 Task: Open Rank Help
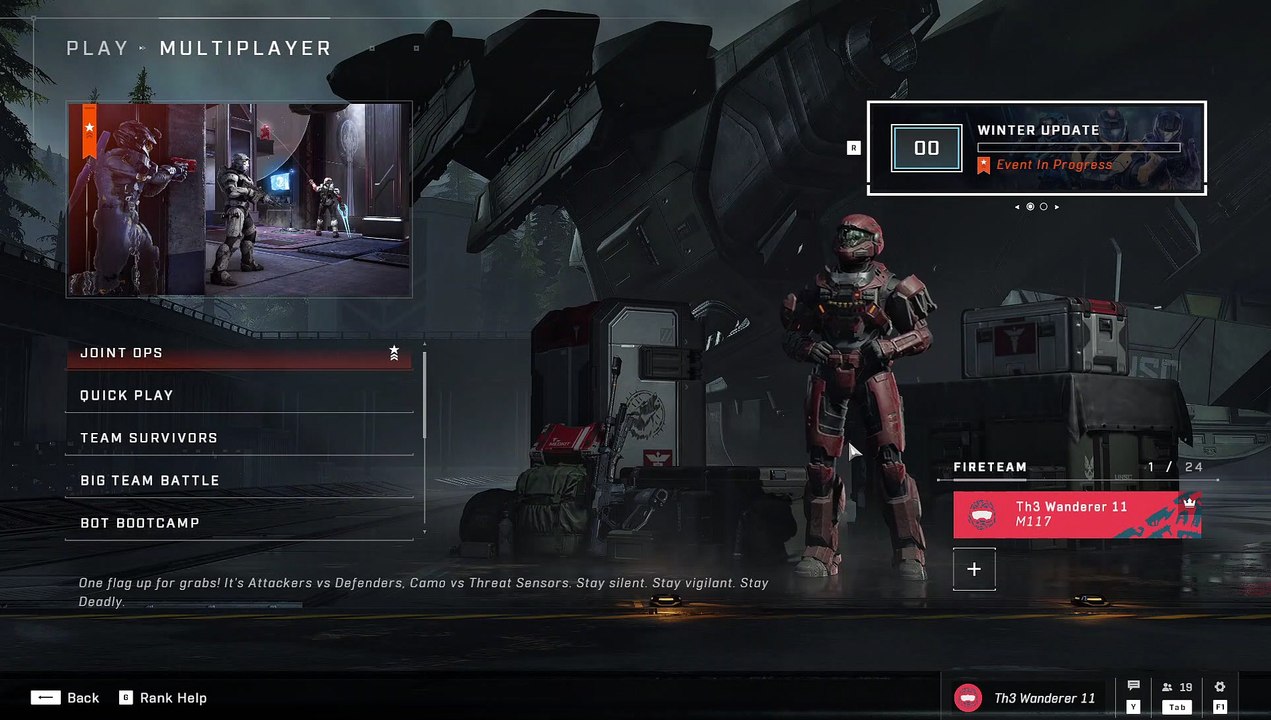coord(173,698)
